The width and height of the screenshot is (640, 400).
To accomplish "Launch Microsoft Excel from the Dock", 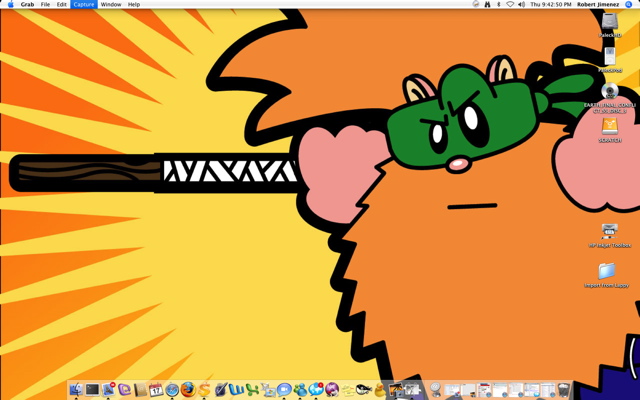I will click(x=252, y=390).
